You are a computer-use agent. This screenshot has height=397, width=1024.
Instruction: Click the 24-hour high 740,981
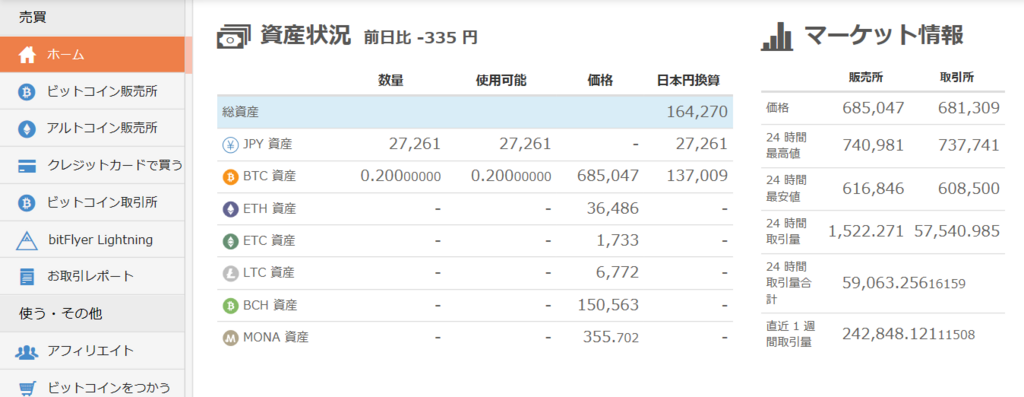pyautogui.click(x=874, y=146)
